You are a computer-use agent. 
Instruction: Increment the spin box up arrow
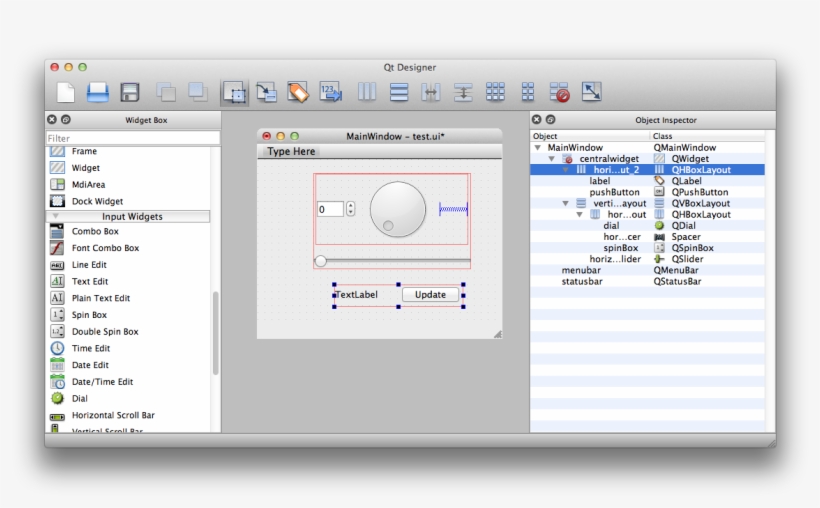[350, 205]
